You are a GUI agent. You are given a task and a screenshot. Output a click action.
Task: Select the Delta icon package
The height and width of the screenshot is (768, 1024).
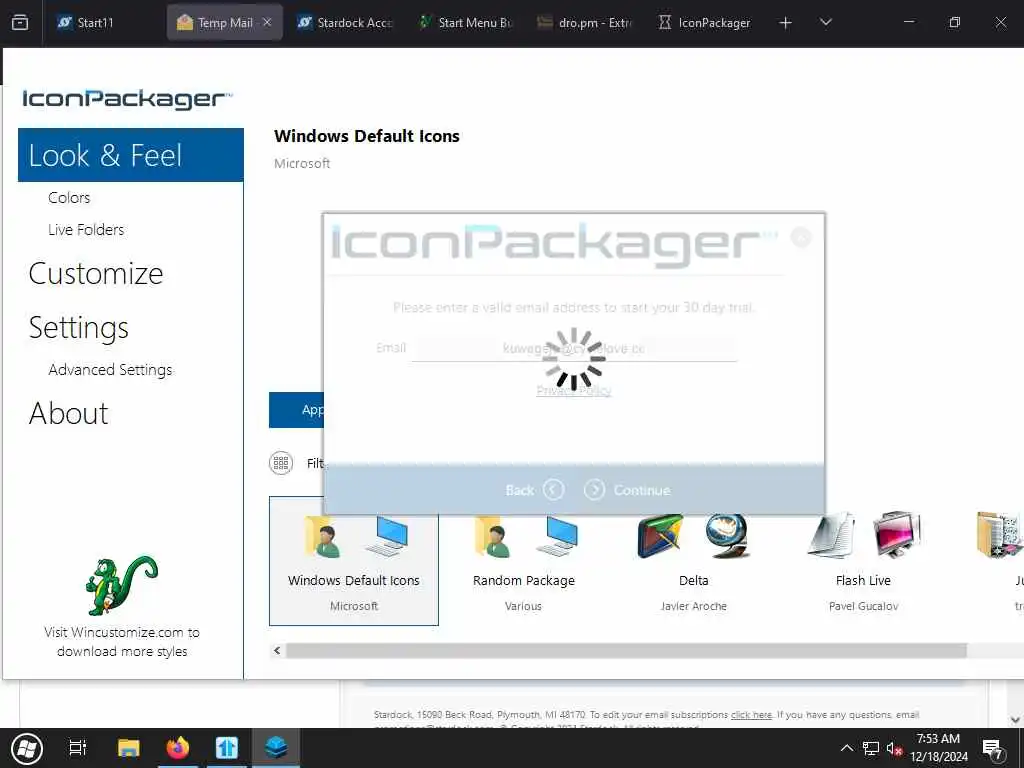(x=694, y=563)
